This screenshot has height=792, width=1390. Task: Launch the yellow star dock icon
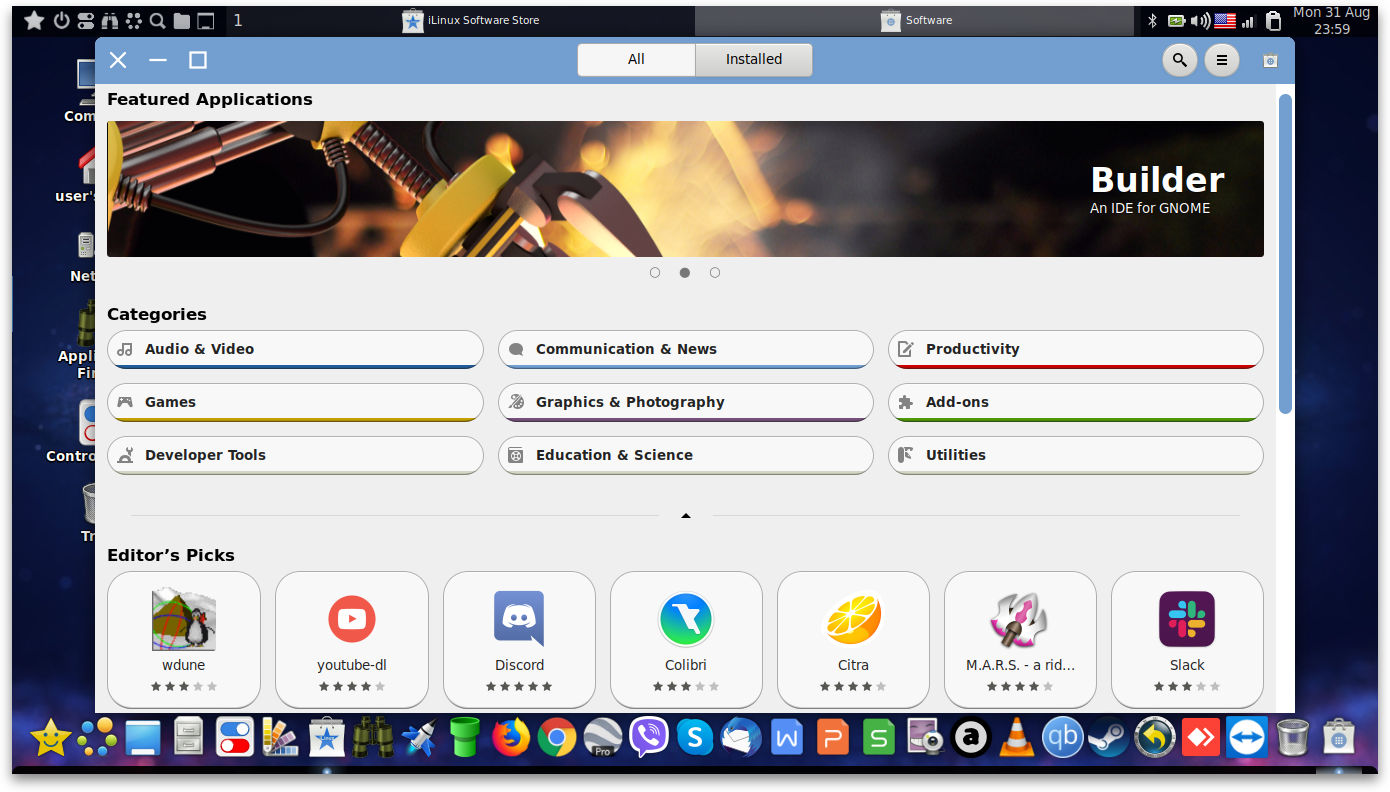[x=50, y=739]
